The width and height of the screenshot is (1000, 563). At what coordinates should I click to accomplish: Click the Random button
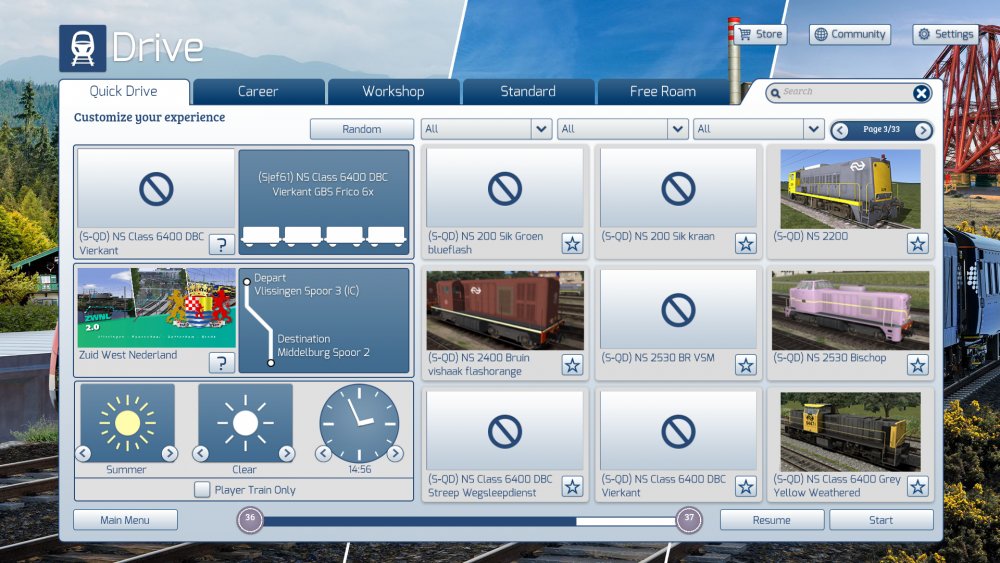[362, 129]
